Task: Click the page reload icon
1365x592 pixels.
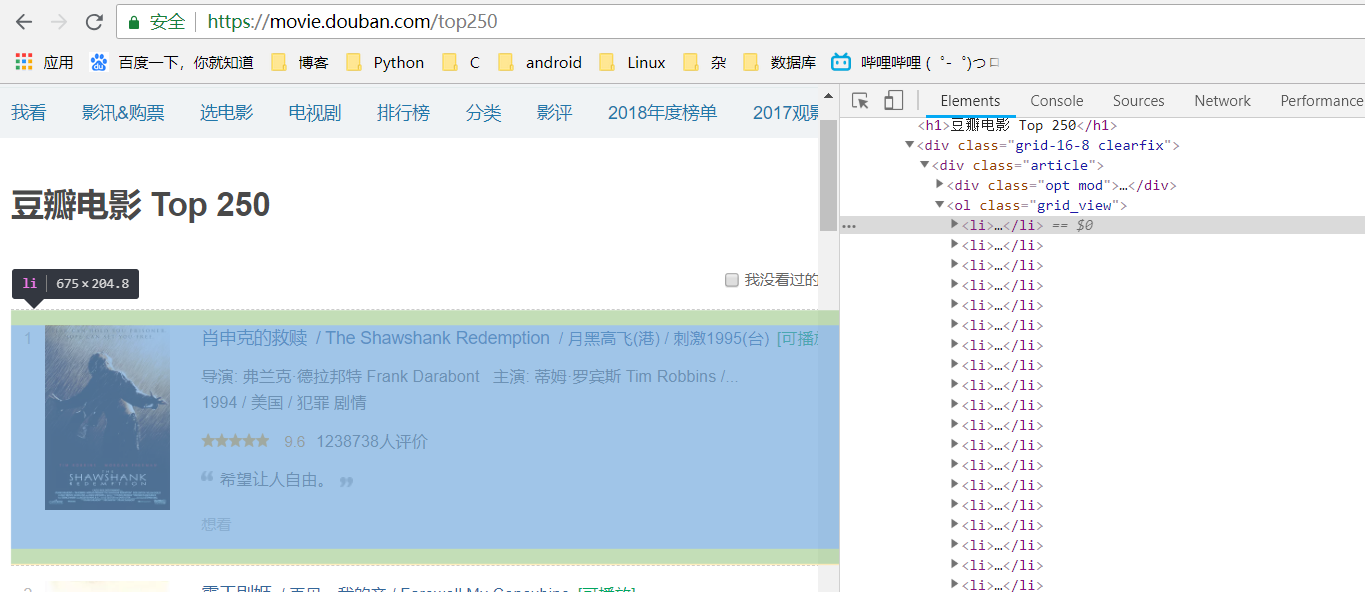Action: pyautogui.click(x=95, y=21)
